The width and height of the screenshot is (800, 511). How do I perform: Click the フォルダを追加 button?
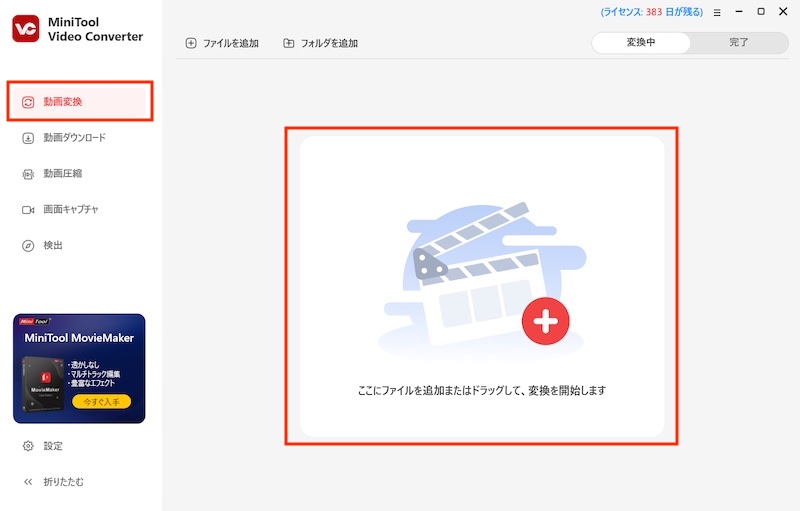[320, 44]
